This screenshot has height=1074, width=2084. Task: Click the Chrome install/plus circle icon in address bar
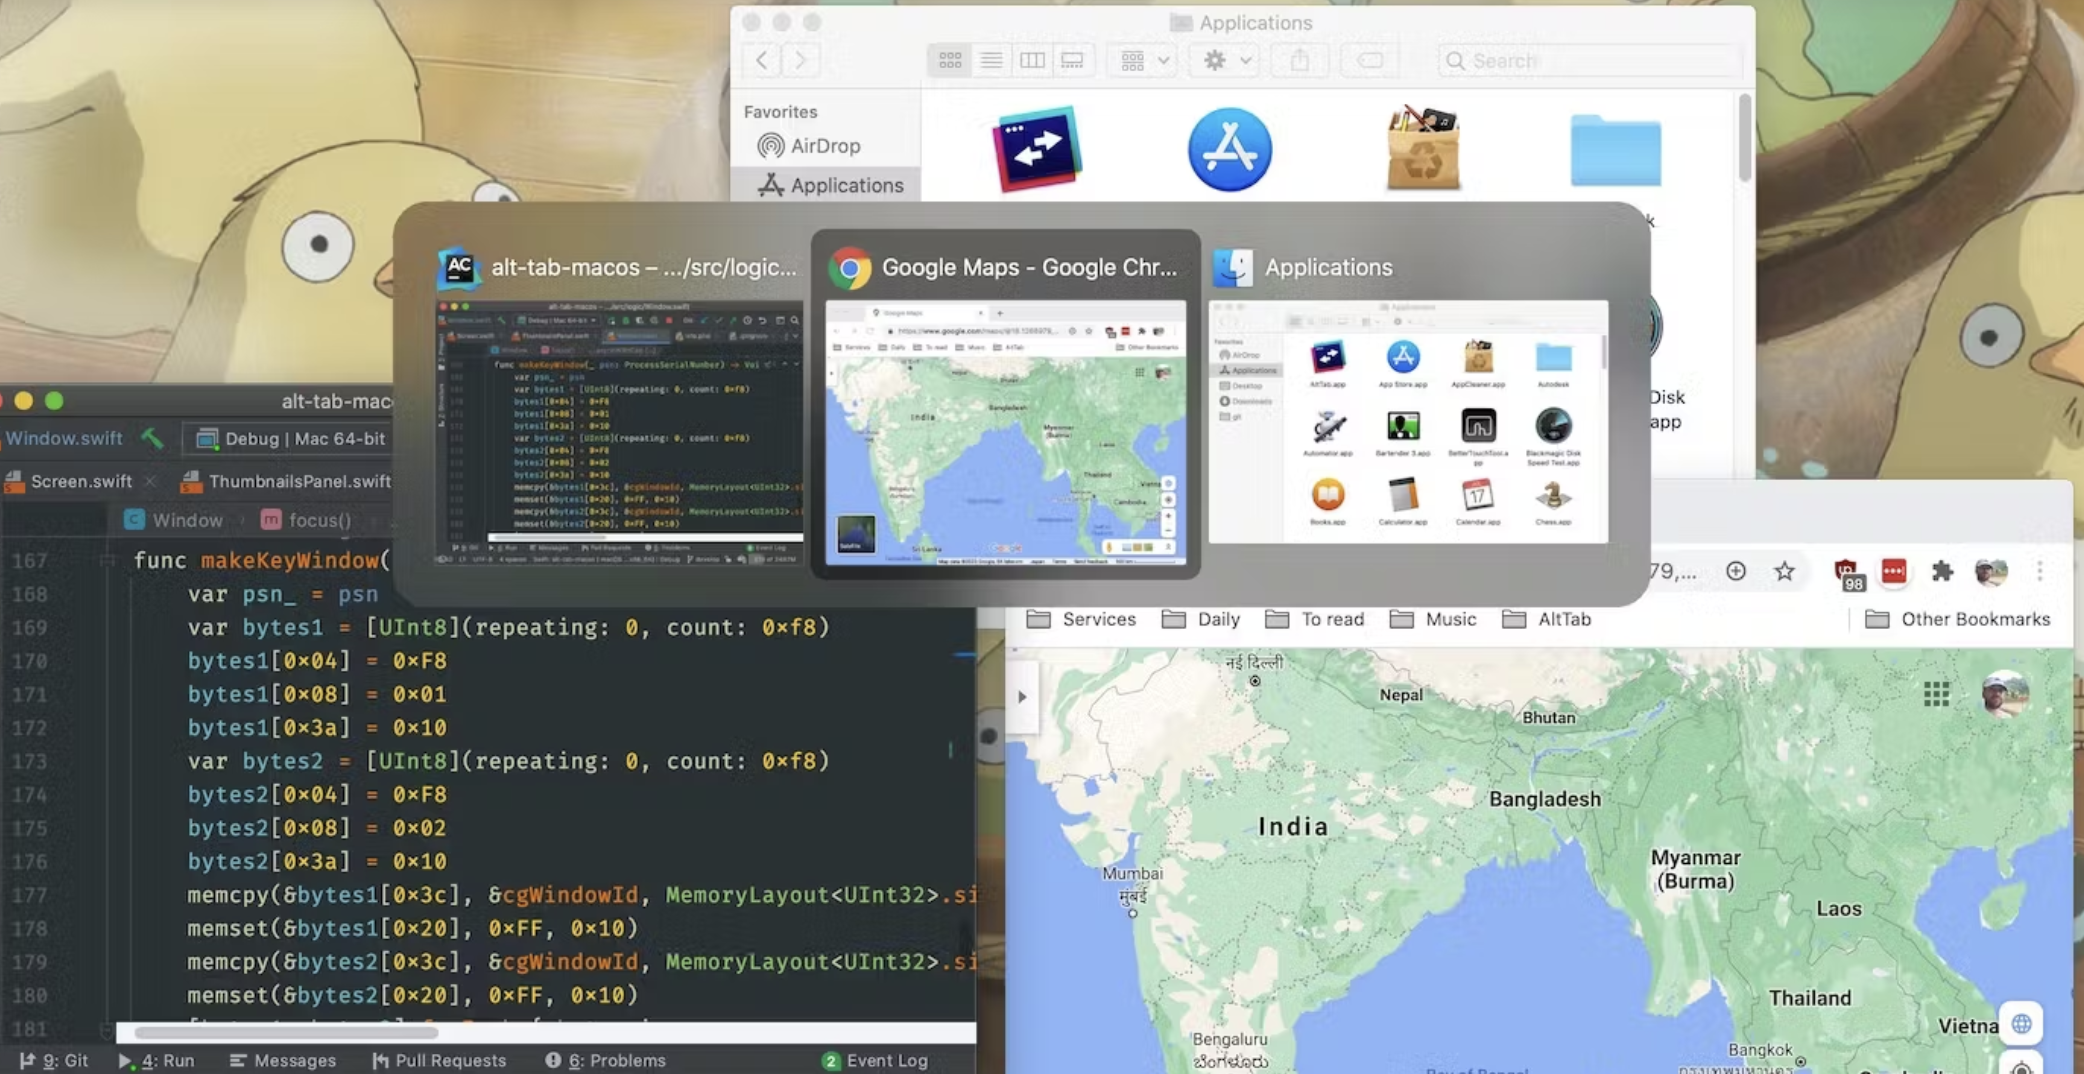[1736, 571]
